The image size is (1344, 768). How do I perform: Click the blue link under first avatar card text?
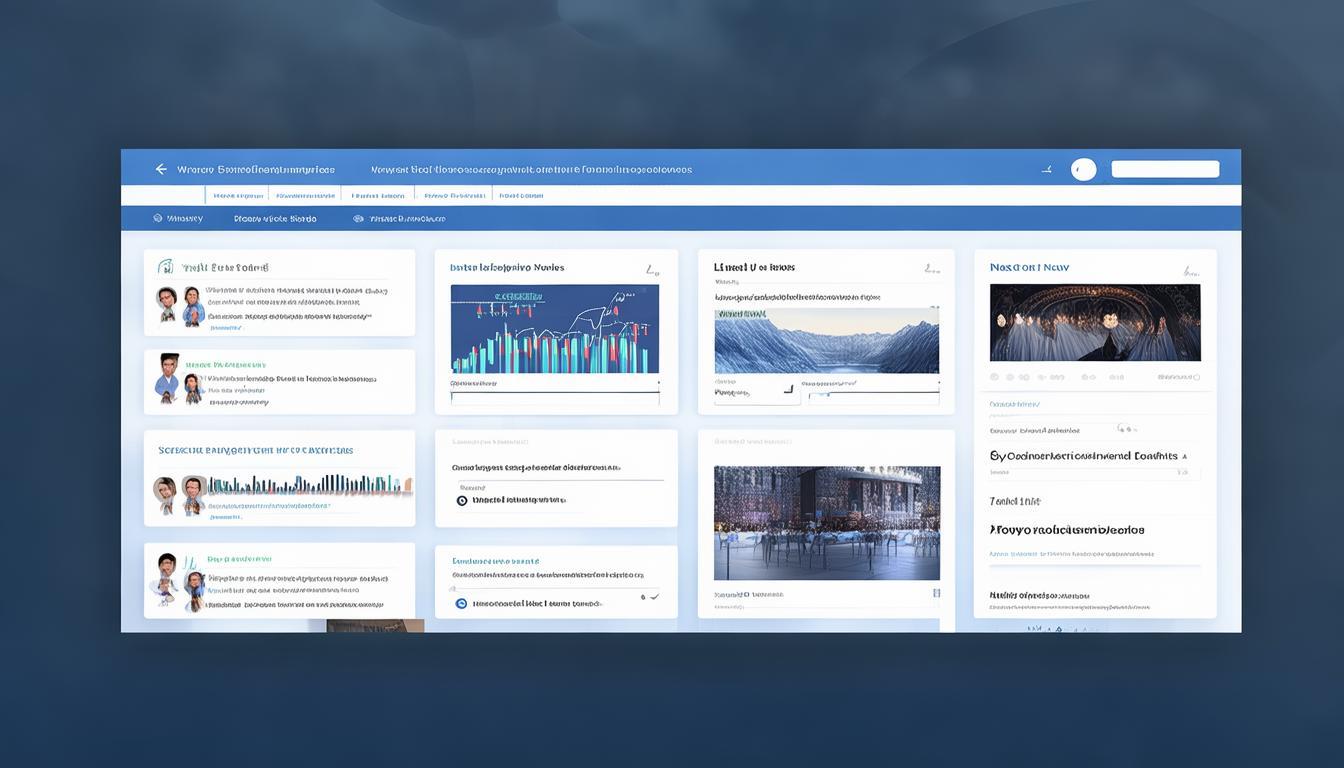(x=225, y=327)
